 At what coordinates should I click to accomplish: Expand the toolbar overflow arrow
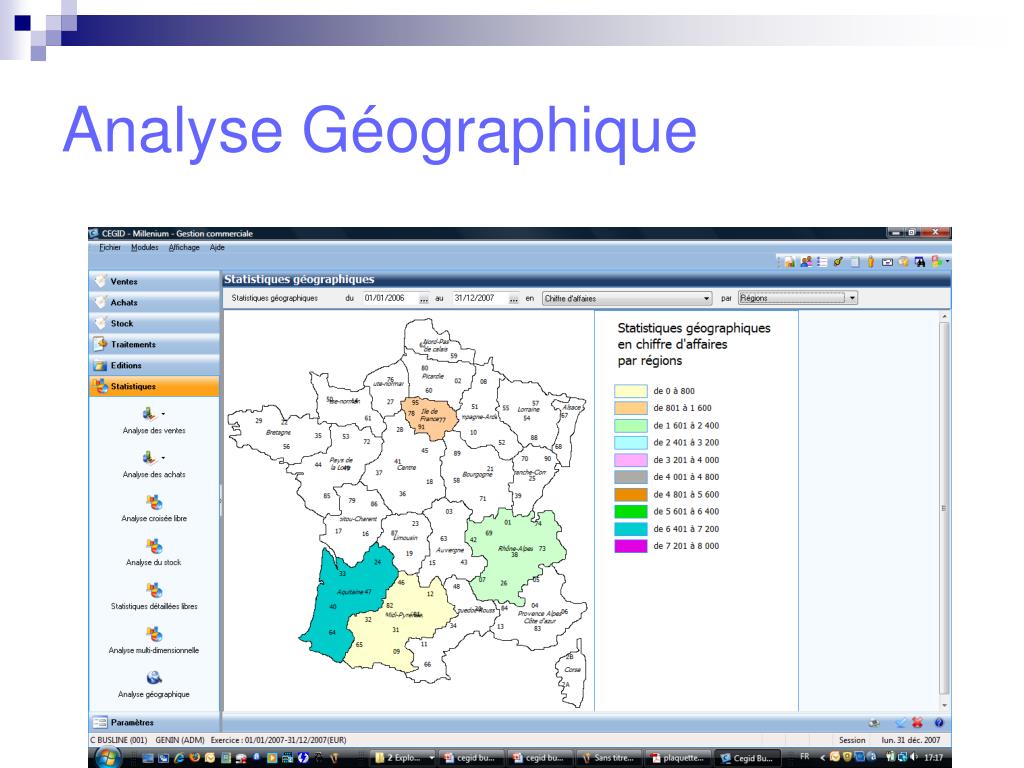point(947,262)
